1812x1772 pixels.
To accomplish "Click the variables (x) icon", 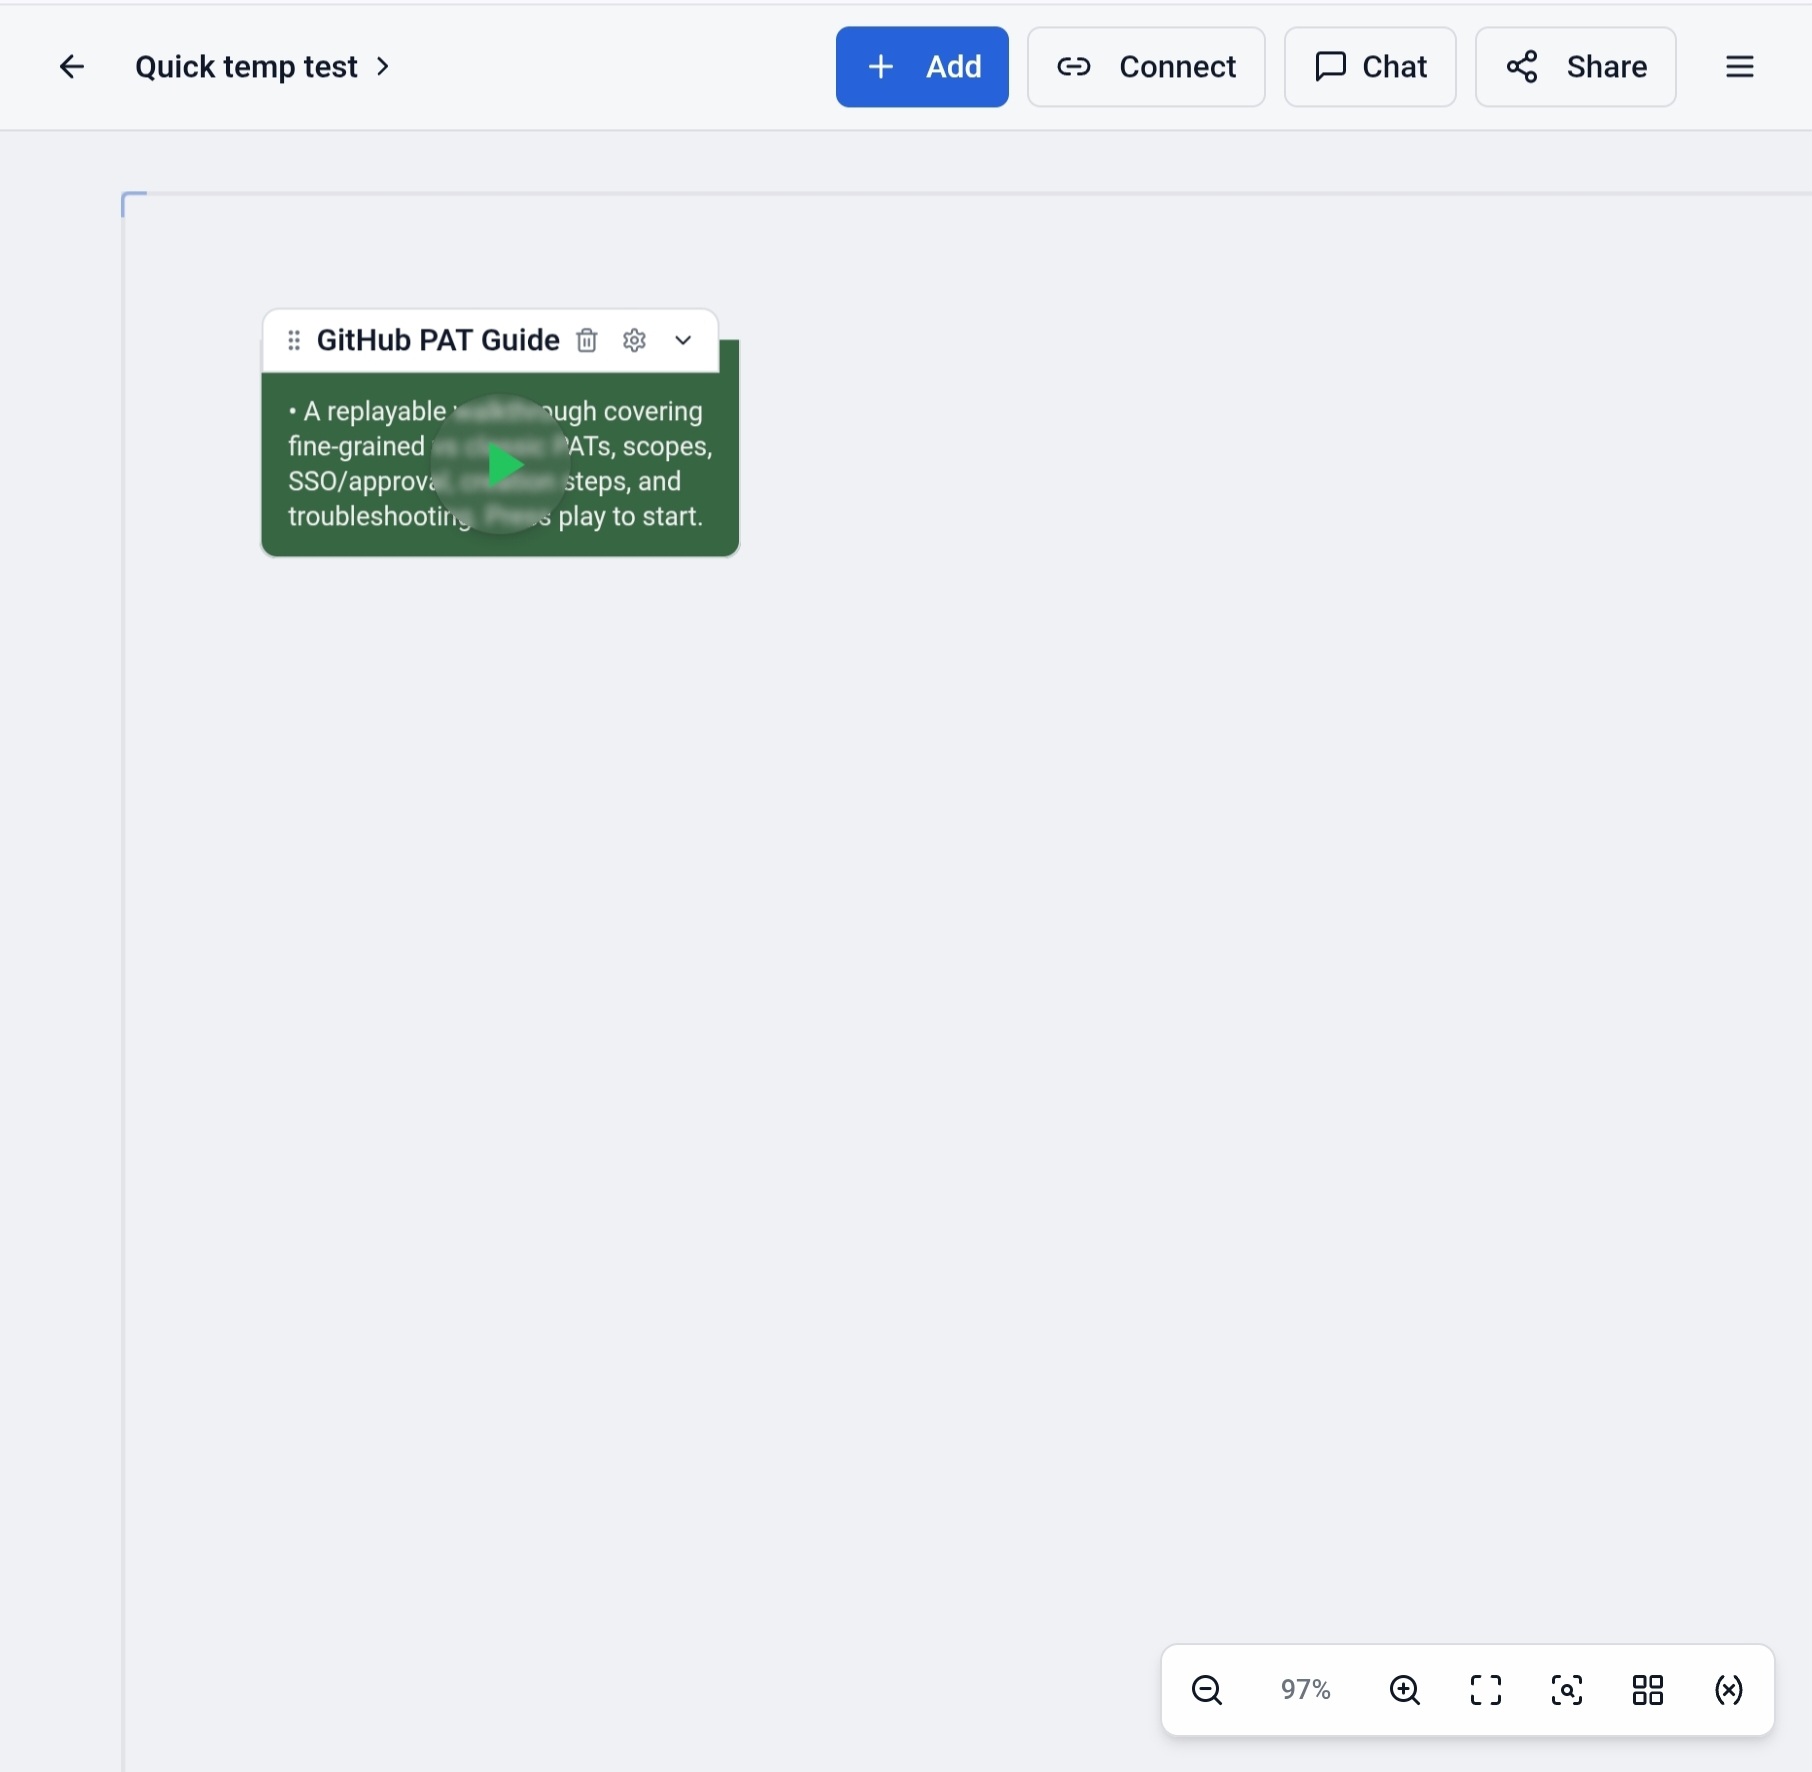I will tap(1729, 1690).
